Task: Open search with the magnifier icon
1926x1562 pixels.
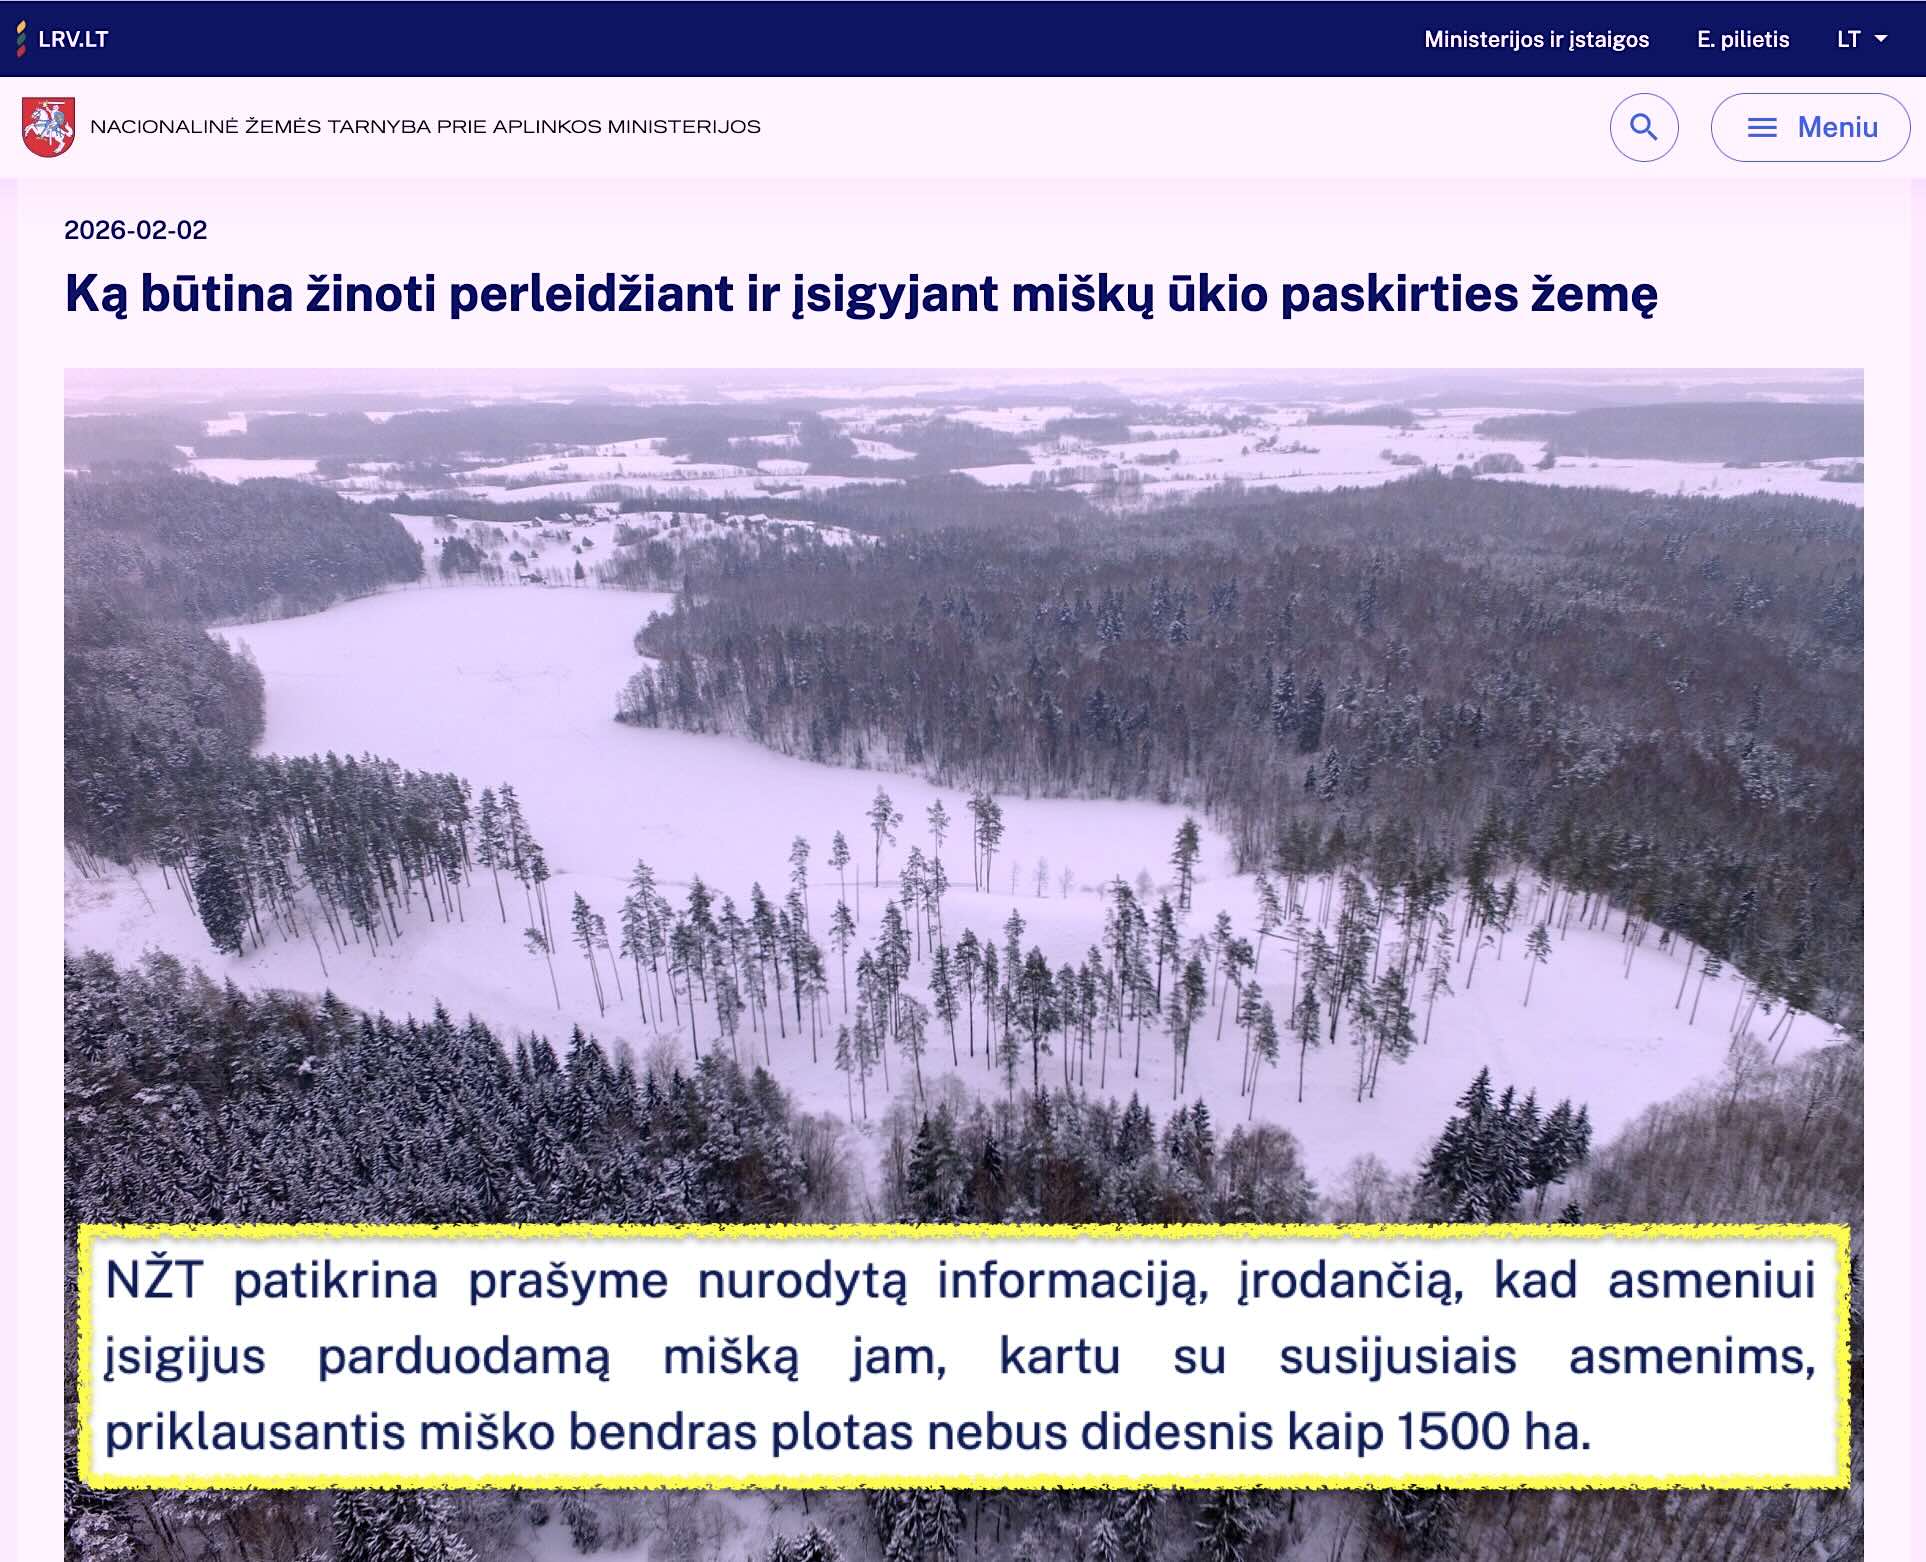Action: 1643,127
